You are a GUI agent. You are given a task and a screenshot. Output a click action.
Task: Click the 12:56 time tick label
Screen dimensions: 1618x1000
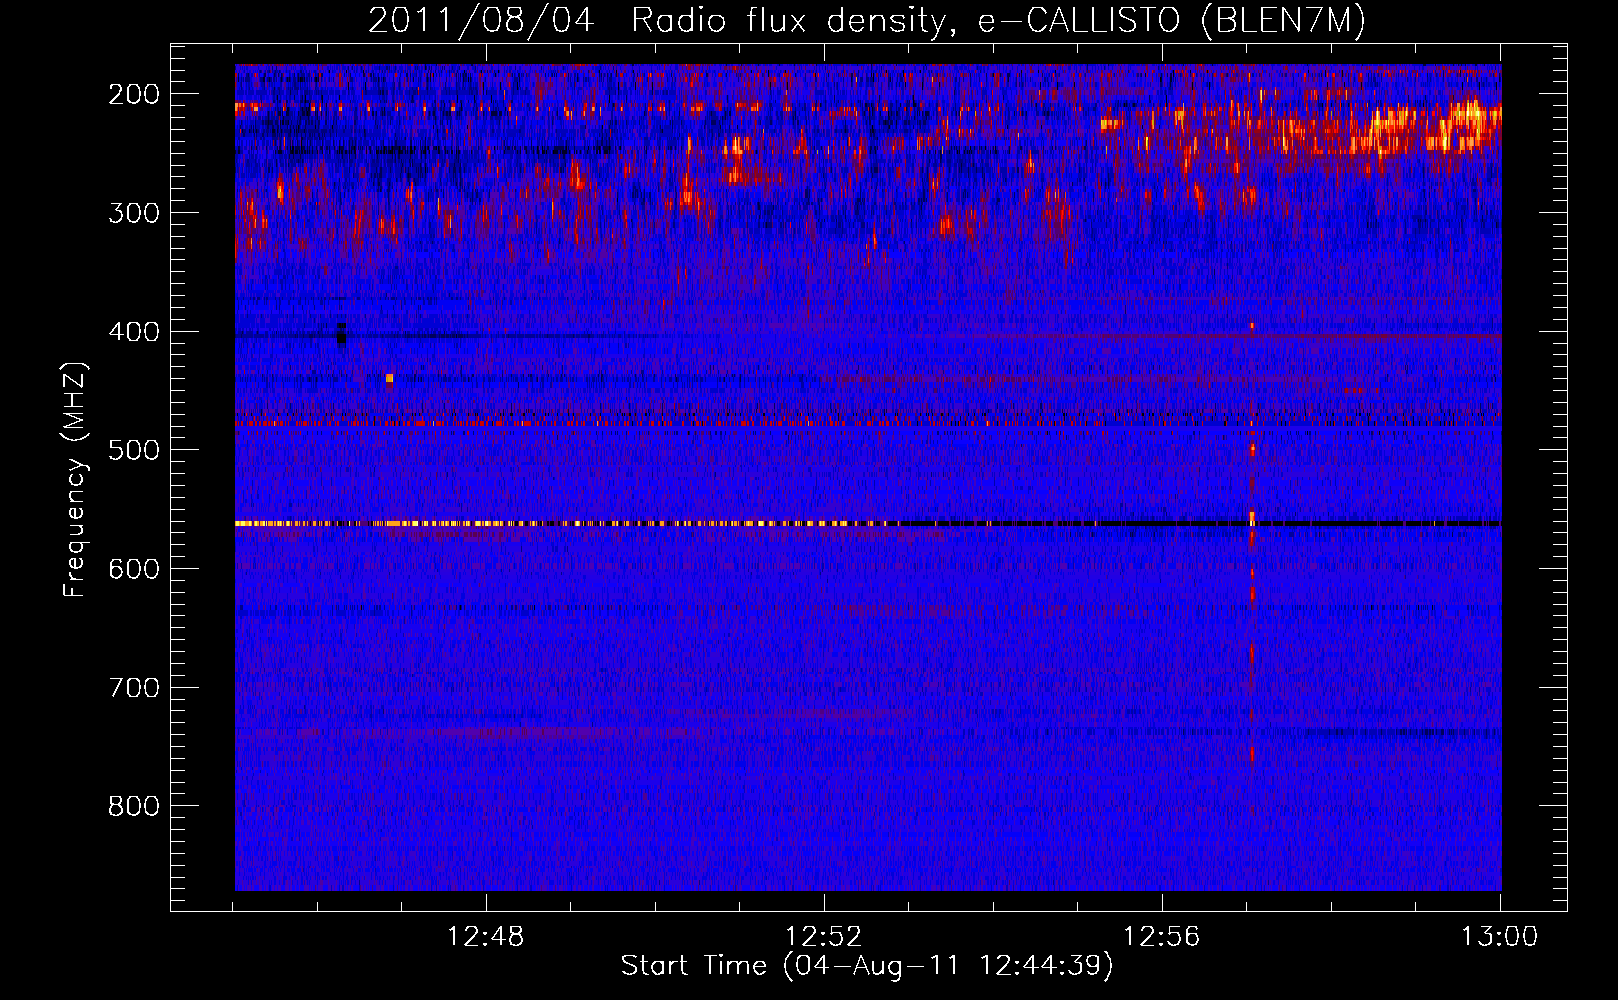tap(1161, 937)
